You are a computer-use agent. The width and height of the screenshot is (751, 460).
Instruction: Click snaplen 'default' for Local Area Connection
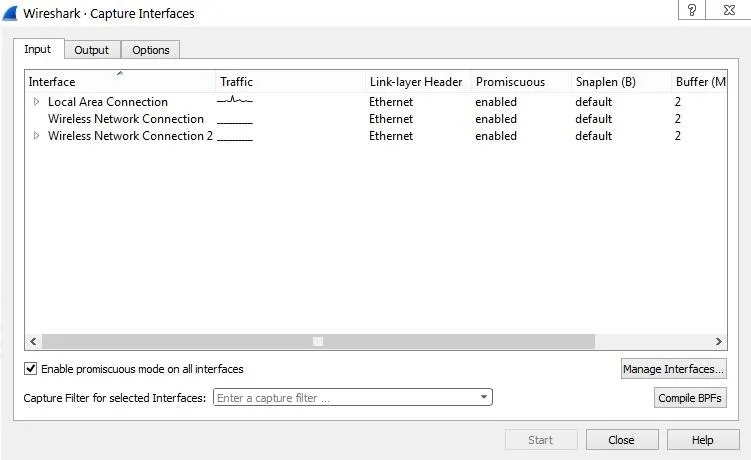(x=593, y=102)
